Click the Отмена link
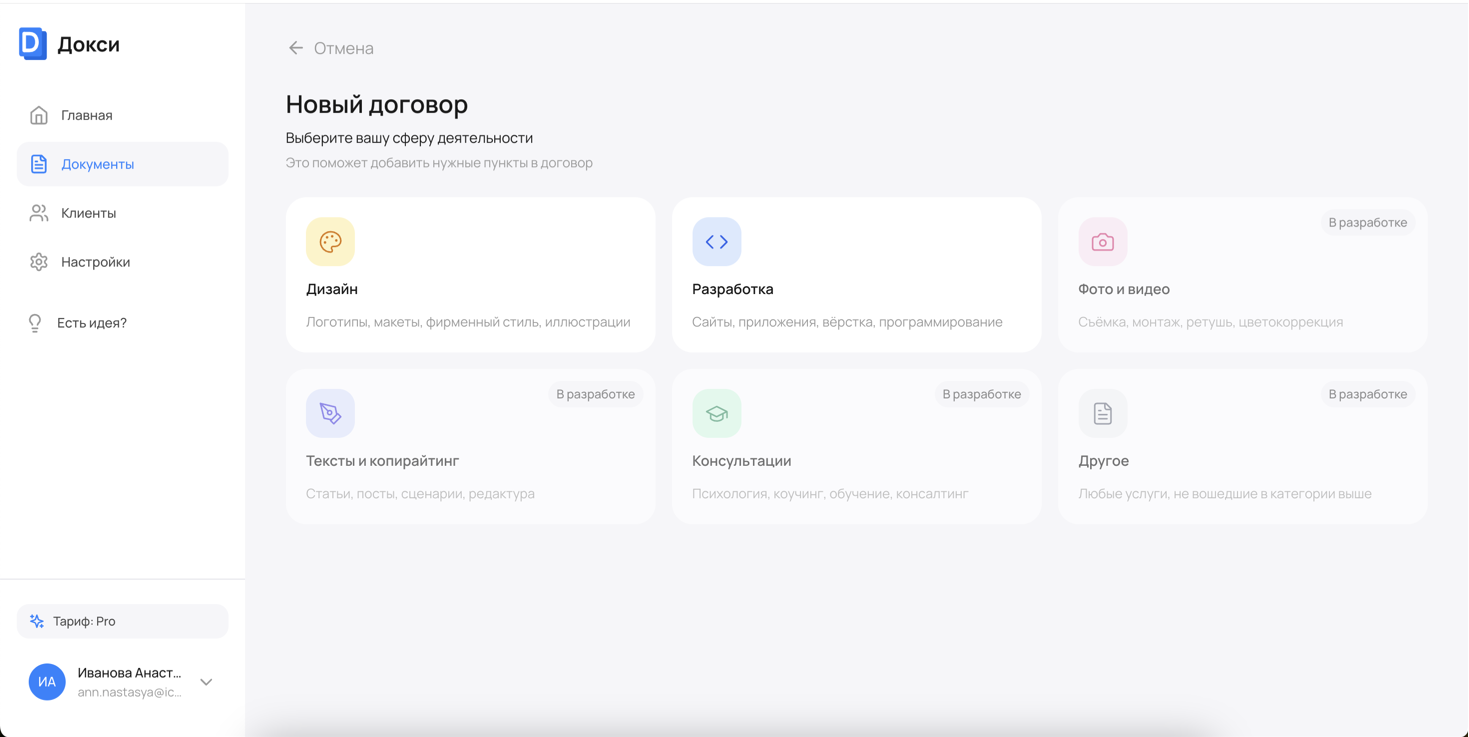 pyautogui.click(x=343, y=48)
